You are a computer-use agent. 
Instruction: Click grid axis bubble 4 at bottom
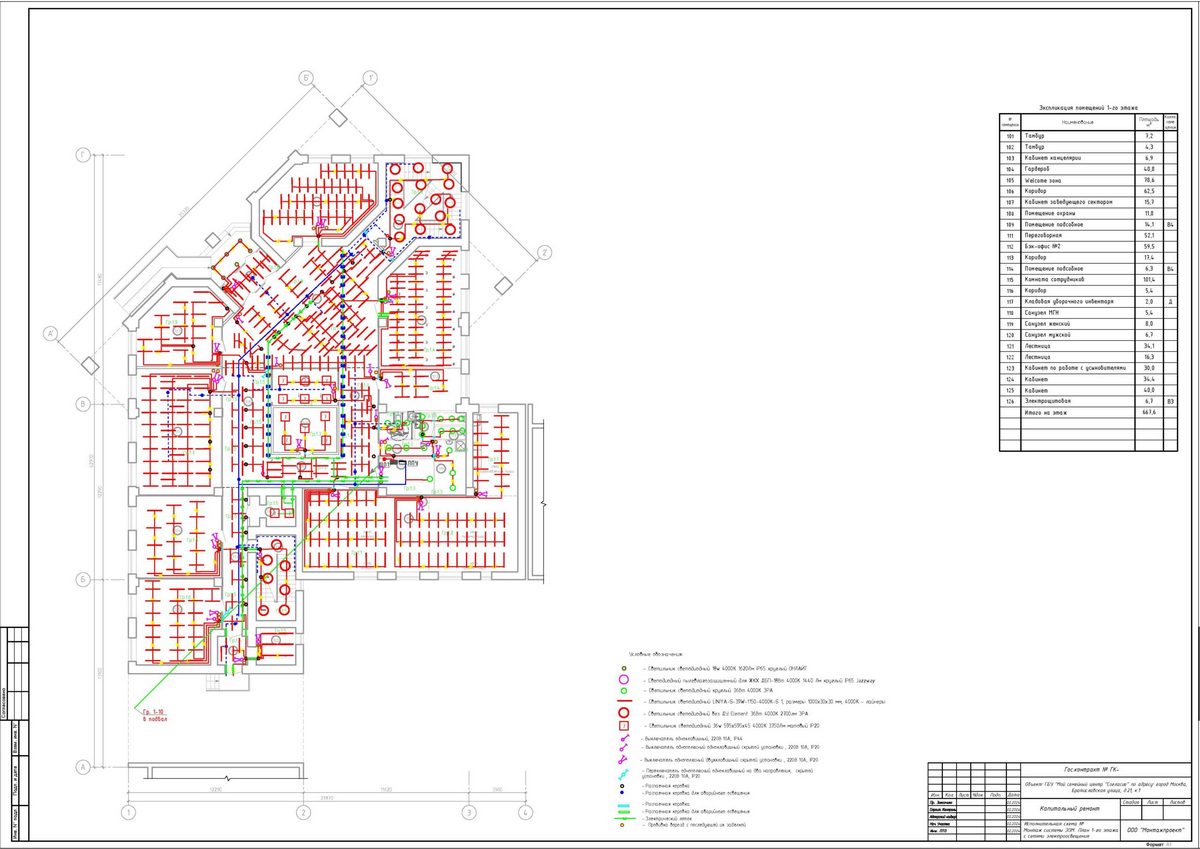[525, 814]
